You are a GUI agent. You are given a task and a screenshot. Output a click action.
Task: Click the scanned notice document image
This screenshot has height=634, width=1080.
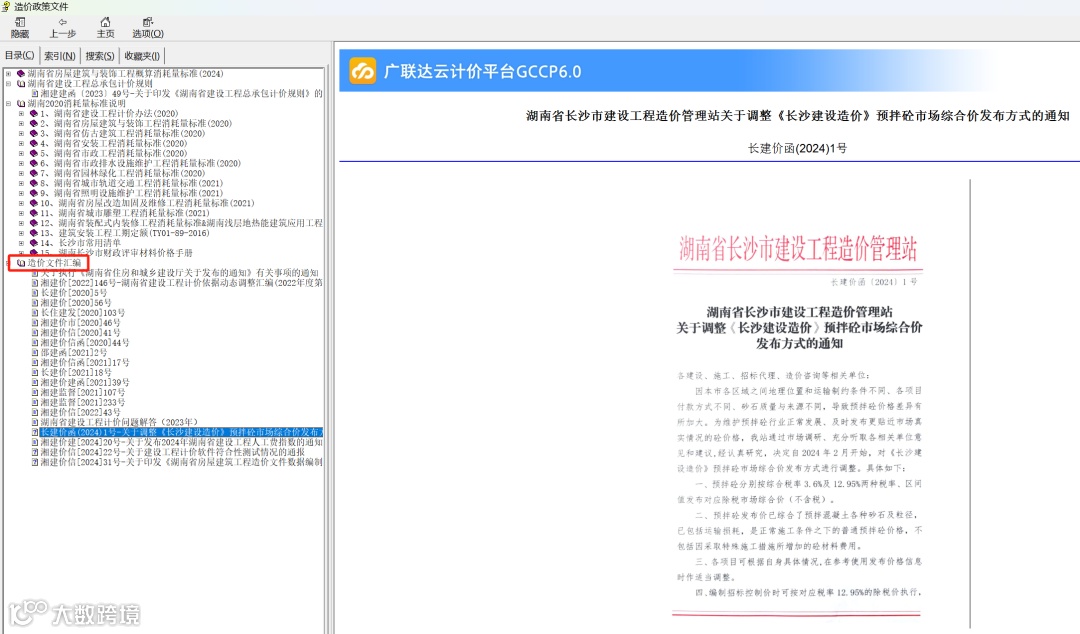point(798,405)
